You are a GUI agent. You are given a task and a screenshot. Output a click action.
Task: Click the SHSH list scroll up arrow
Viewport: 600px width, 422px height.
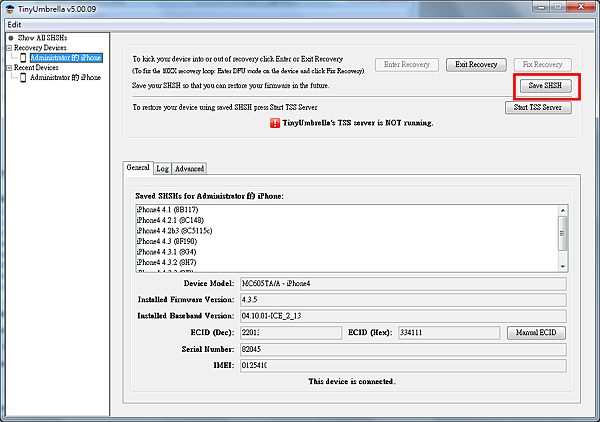(x=562, y=210)
